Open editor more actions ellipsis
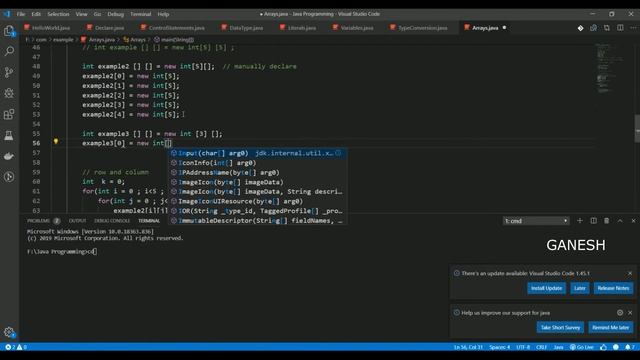Viewport: 640px width, 360px height. click(633, 28)
